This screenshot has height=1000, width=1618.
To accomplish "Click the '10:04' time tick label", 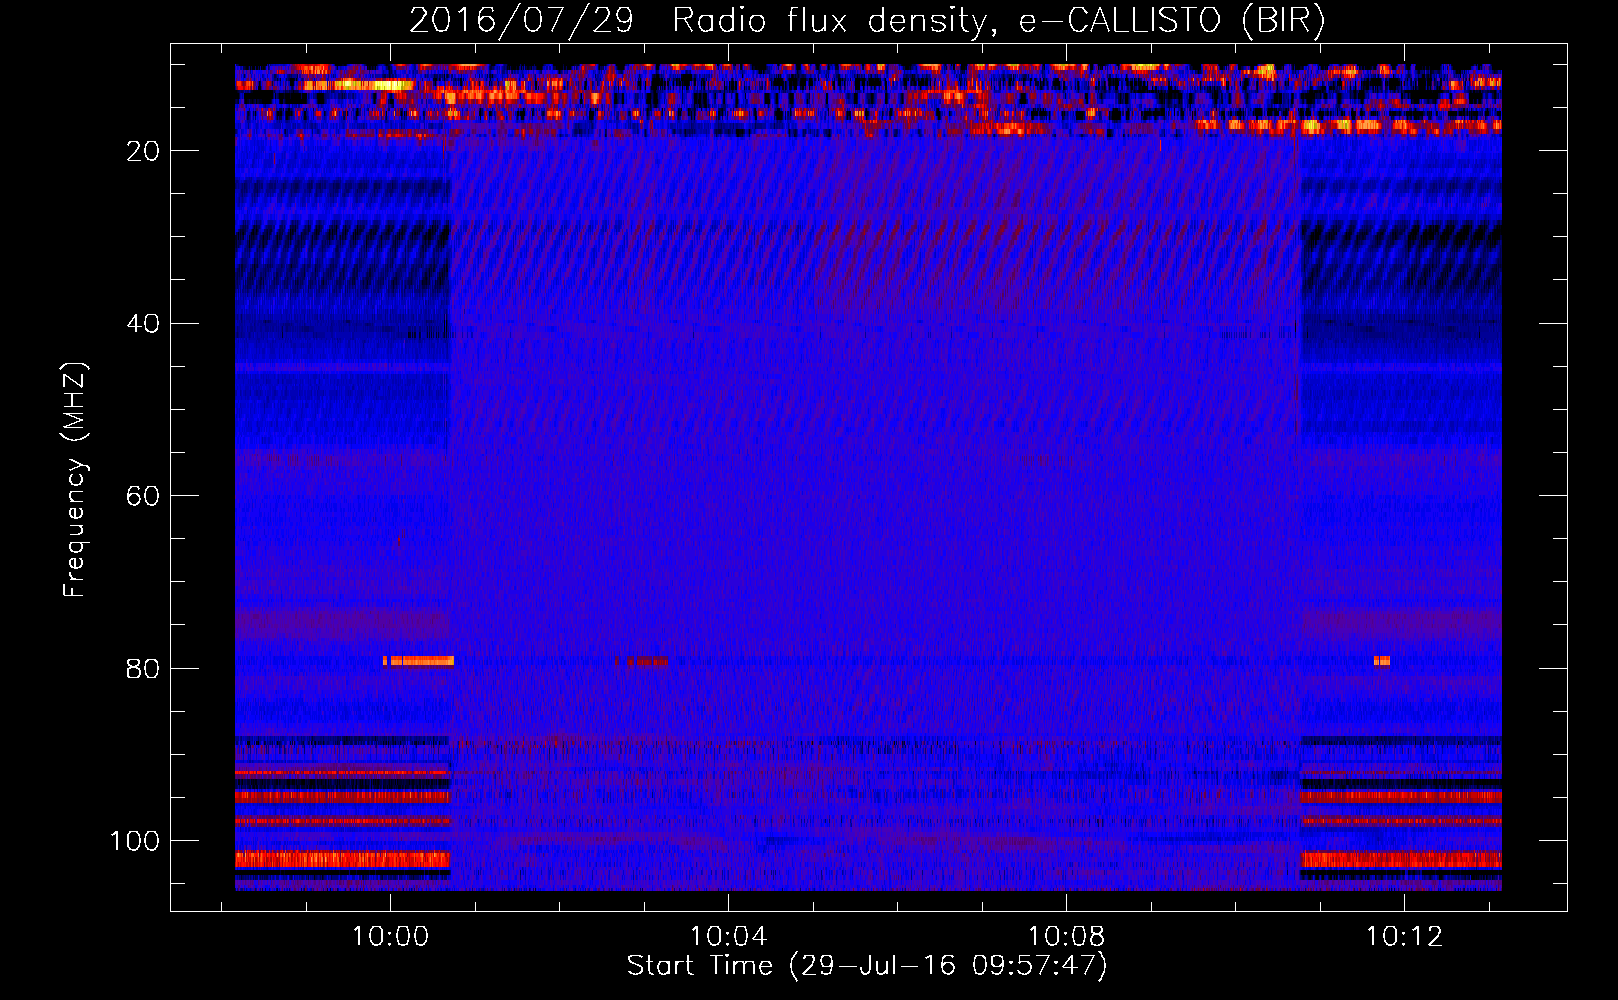I will [x=729, y=937].
